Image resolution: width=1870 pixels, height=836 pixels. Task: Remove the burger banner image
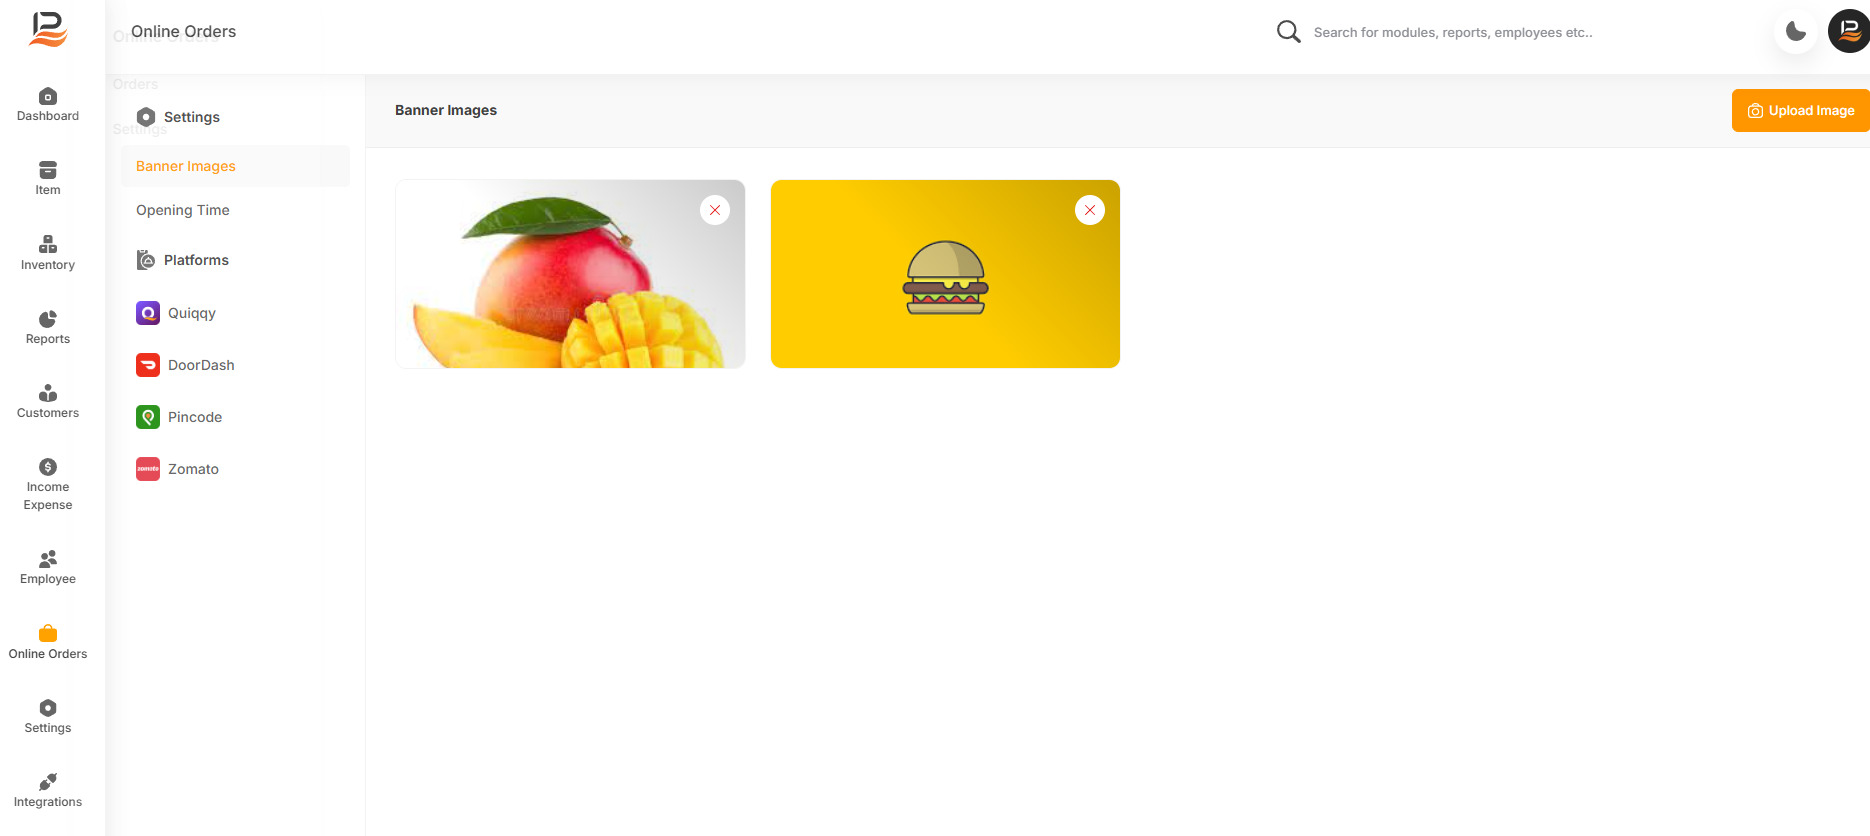[1090, 210]
